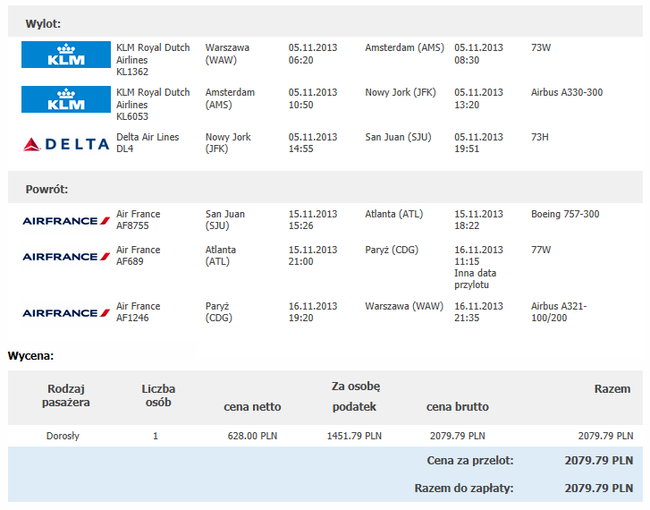This screenshot has height=510, width=650.
Task: Click the 'Rodzaj pasażera' column header
Action: [66, 395]
